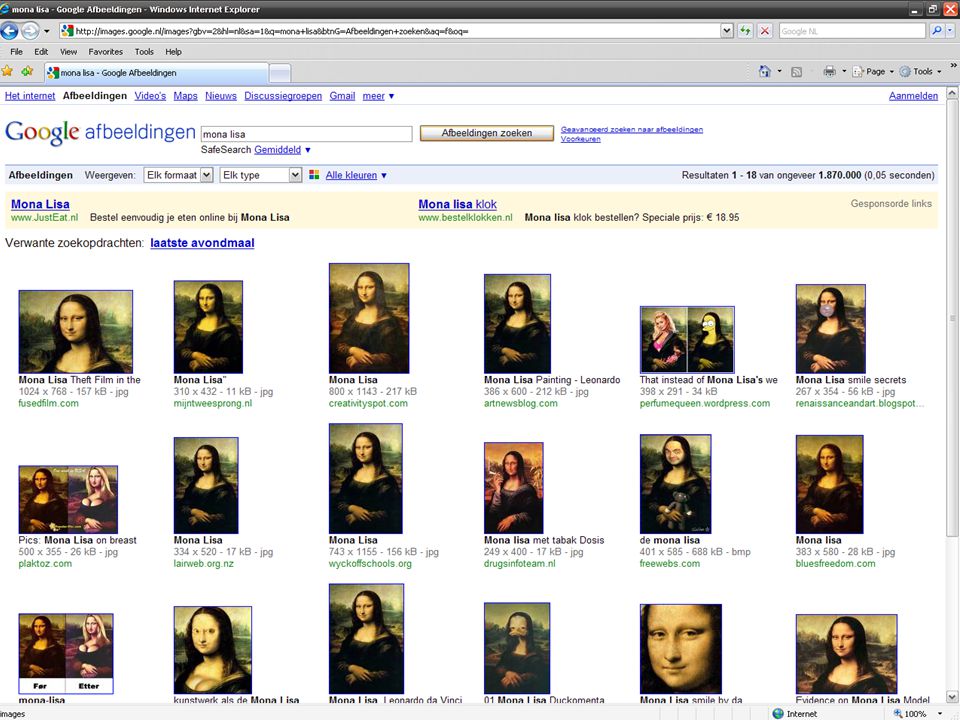Open the Edit menu
The height and width of the screenshot is (720, 960).
(x=41, y=52)
